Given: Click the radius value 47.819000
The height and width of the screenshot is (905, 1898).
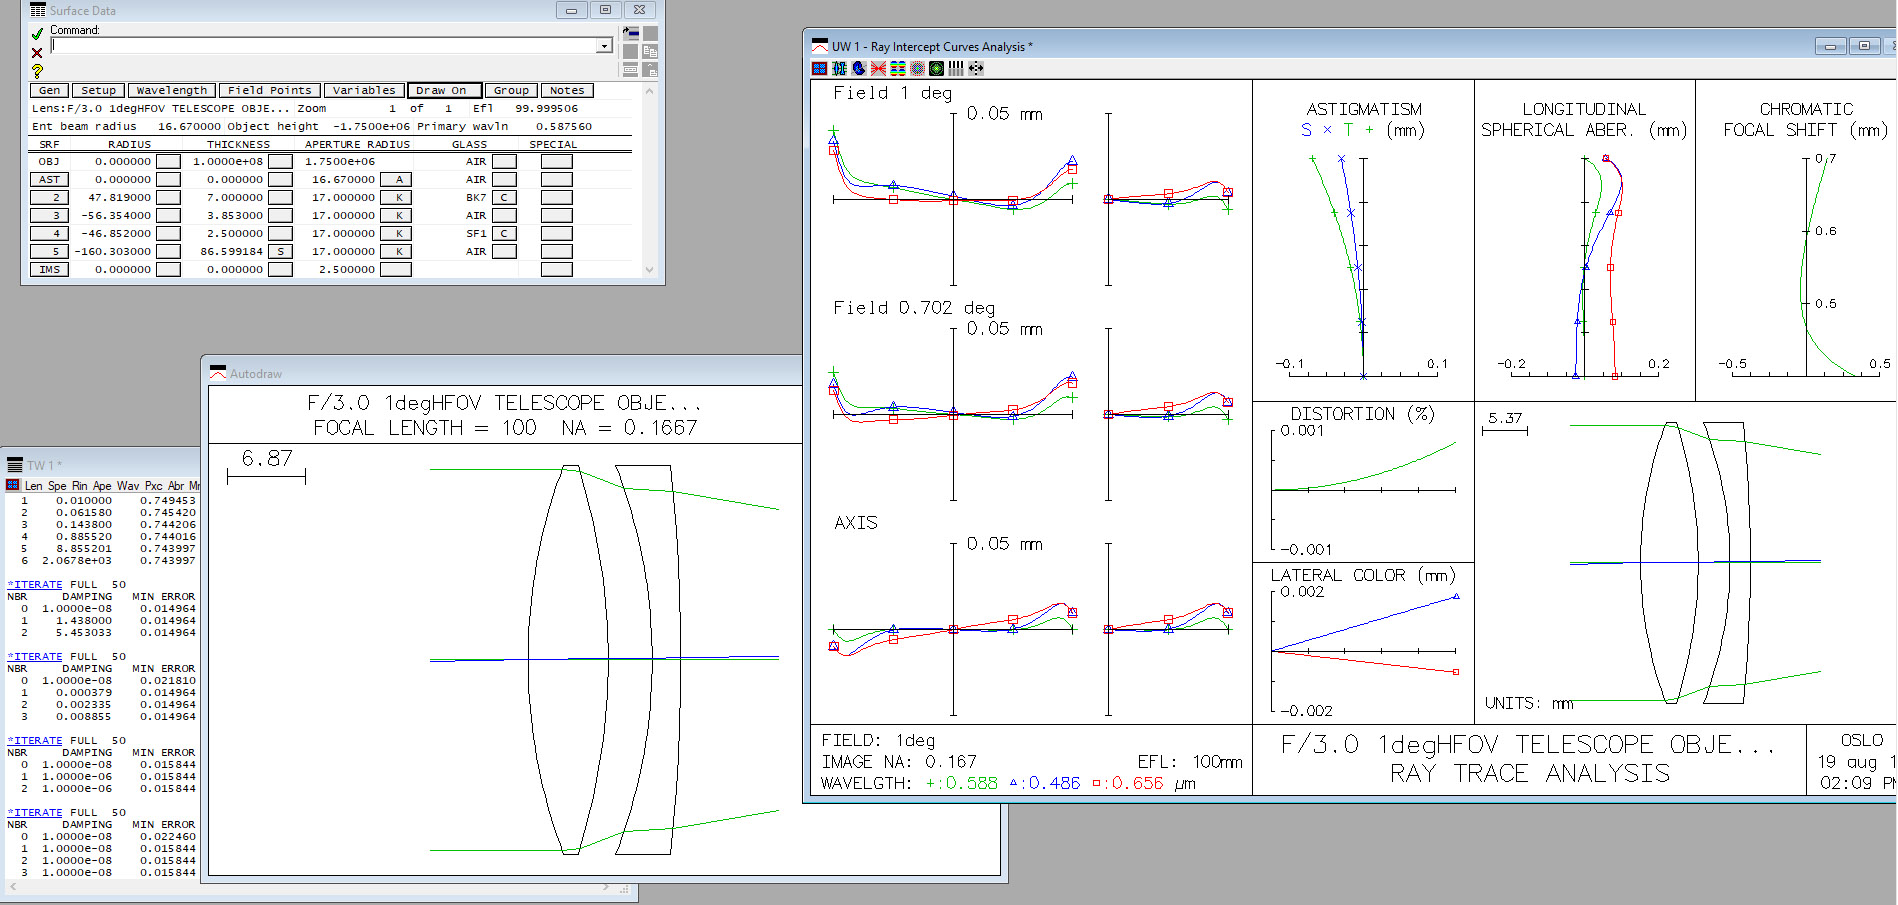Looking at the screenshot, I should [120, 197].
